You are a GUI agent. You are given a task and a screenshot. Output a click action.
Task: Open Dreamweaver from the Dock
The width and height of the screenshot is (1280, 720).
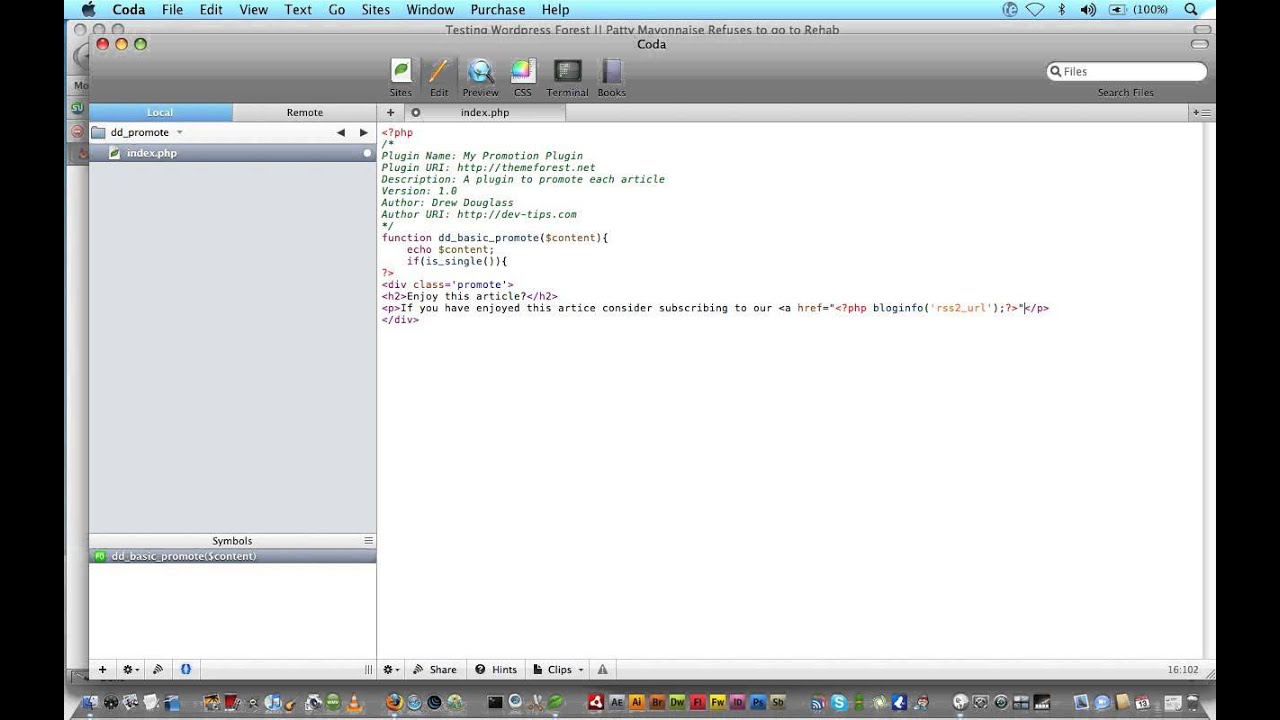tap(677, 702)
